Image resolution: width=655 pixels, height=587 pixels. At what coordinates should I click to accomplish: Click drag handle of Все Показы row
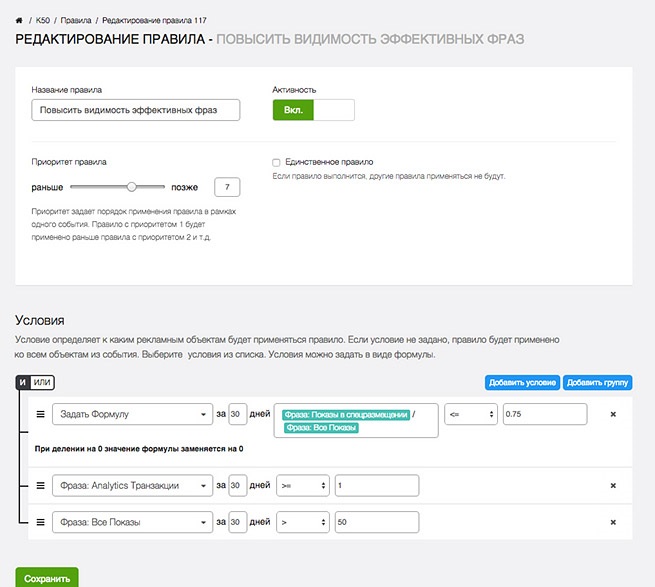[x=41, y=522]
